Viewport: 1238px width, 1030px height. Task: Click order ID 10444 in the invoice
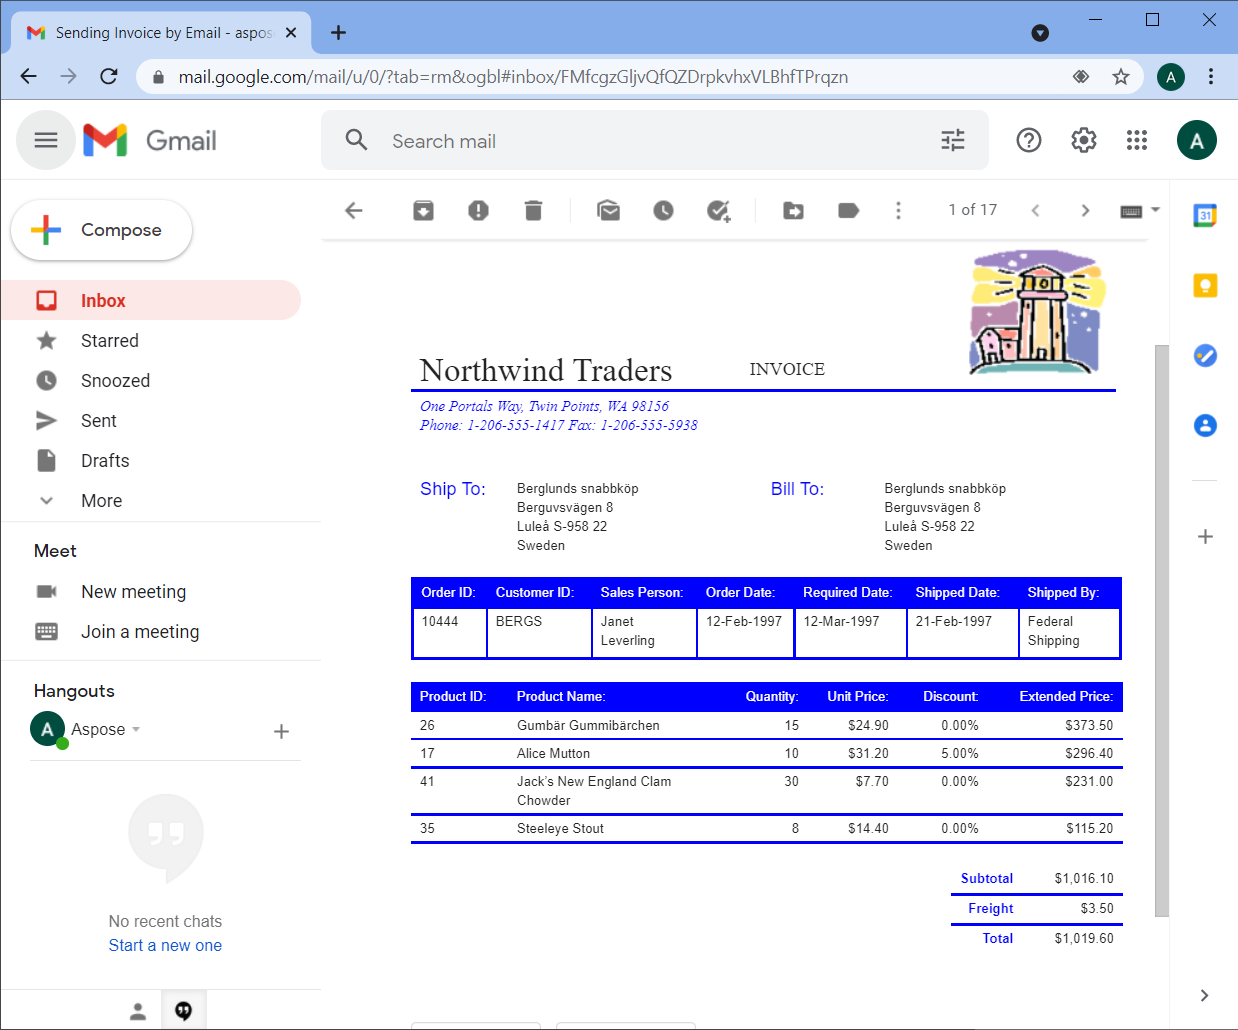pos(440,622)
